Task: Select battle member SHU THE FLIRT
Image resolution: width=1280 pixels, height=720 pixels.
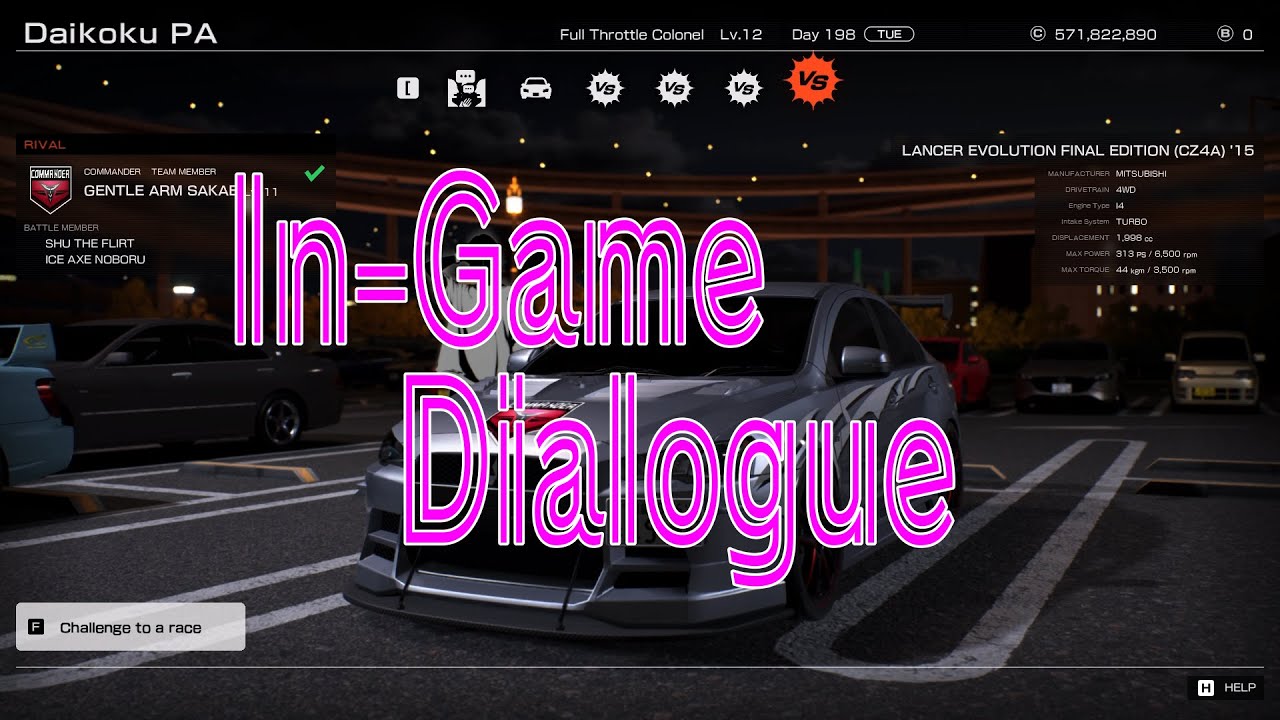Action: [x=90, y=243]
